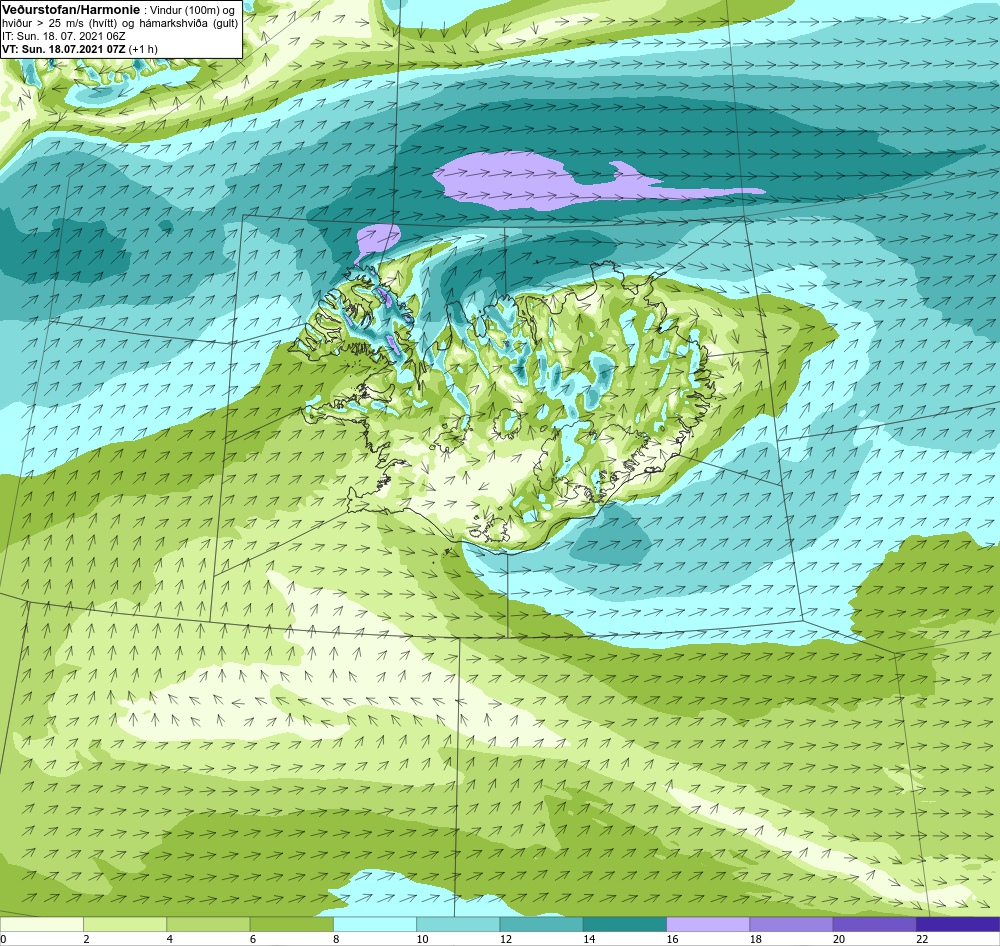The width and height of the screenshot is (1000, 946).
Task: Click the "IT: Sun. 18. 07. 2021 06Z" line
Action: point(64,36)
